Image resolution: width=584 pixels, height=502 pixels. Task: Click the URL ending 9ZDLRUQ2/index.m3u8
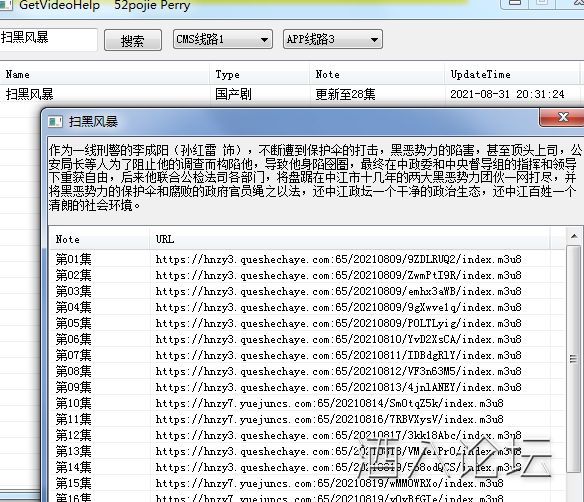(x=339, y=259)
